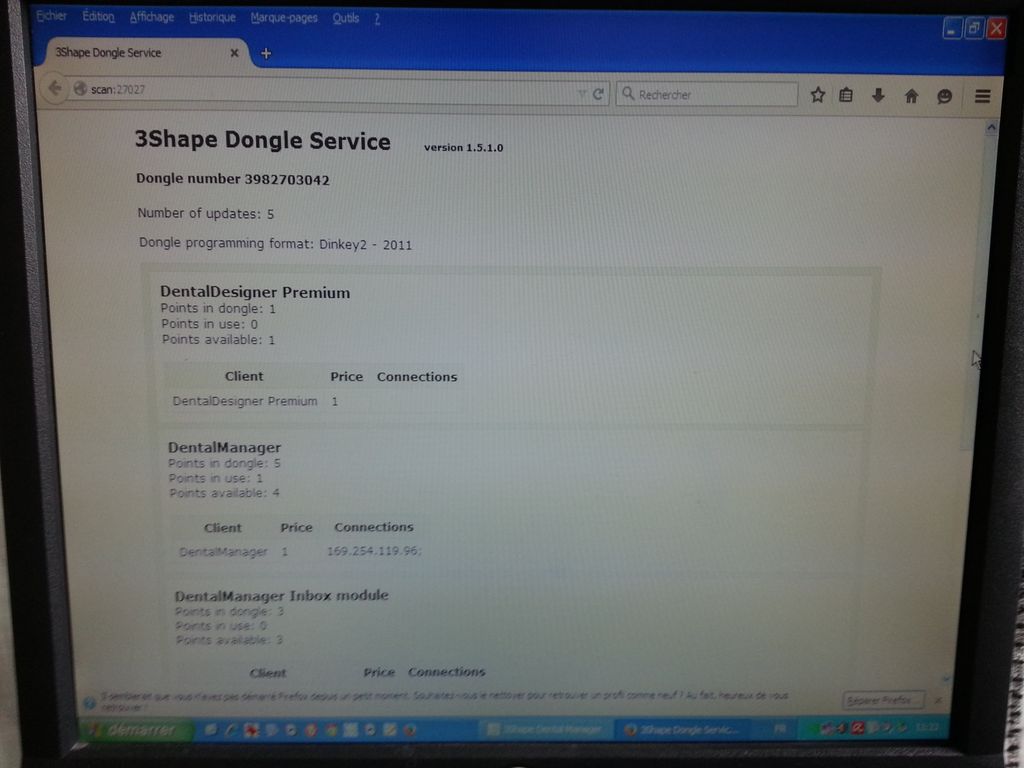
Task: Click Points available: 4 under DentalManager
Action: coord(225,492)
